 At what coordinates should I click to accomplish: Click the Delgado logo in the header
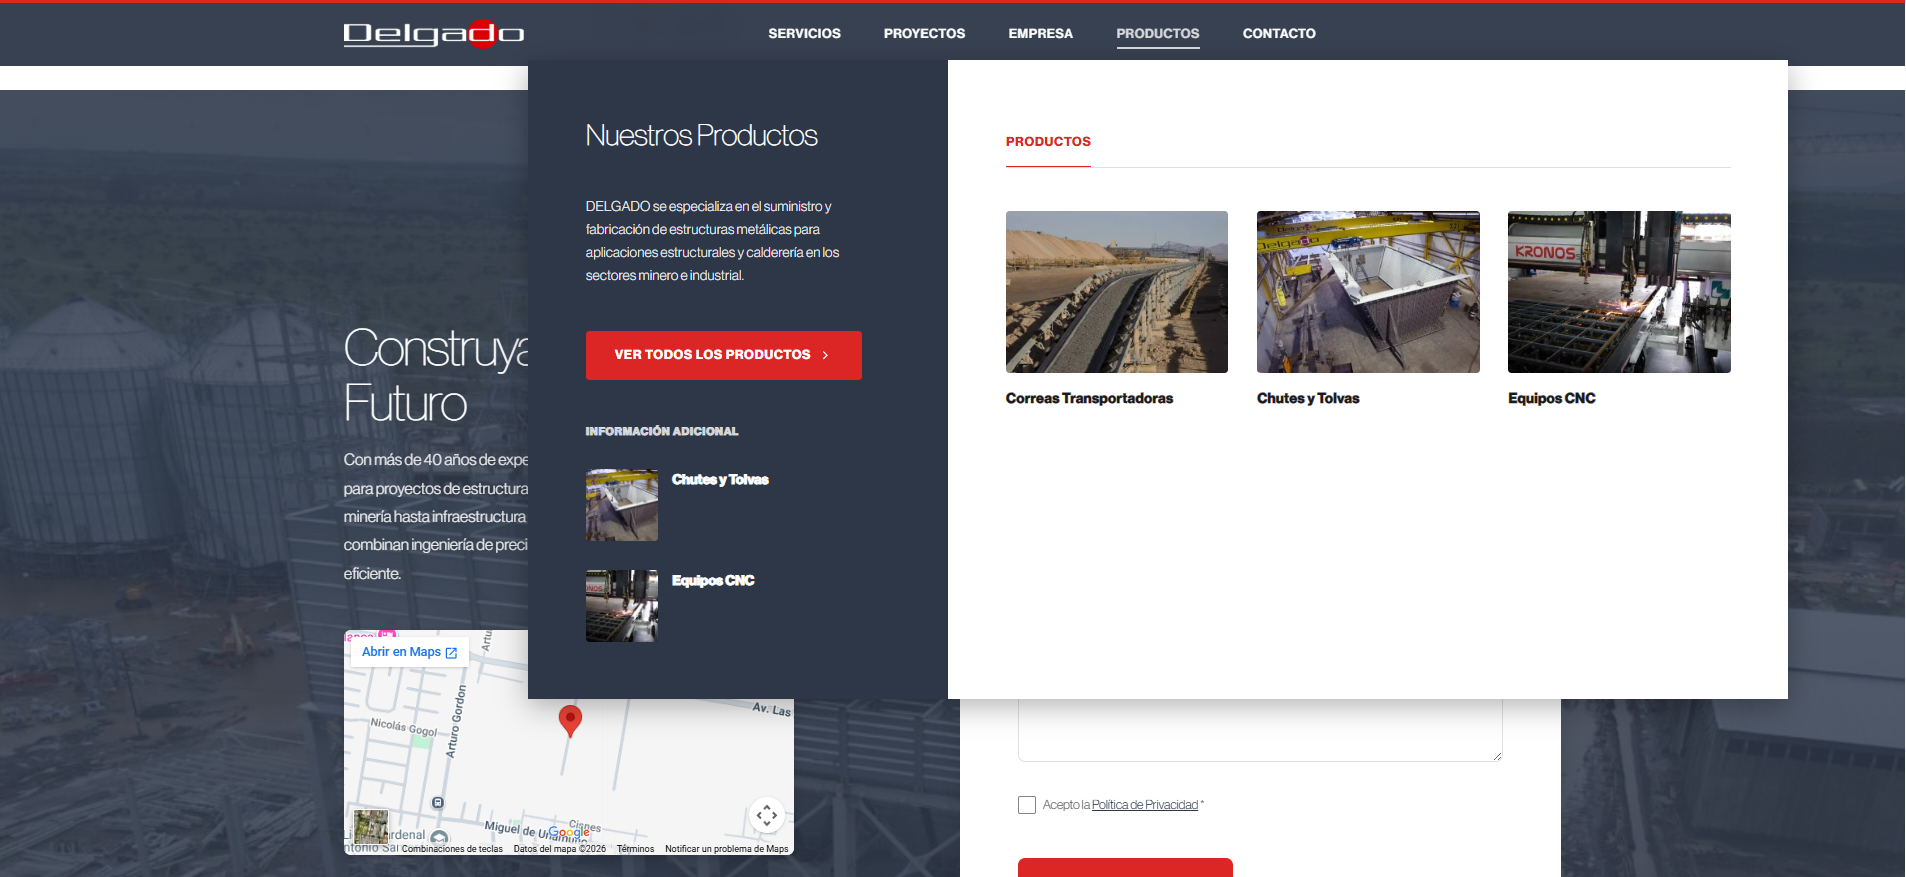(x=433, y=34)
